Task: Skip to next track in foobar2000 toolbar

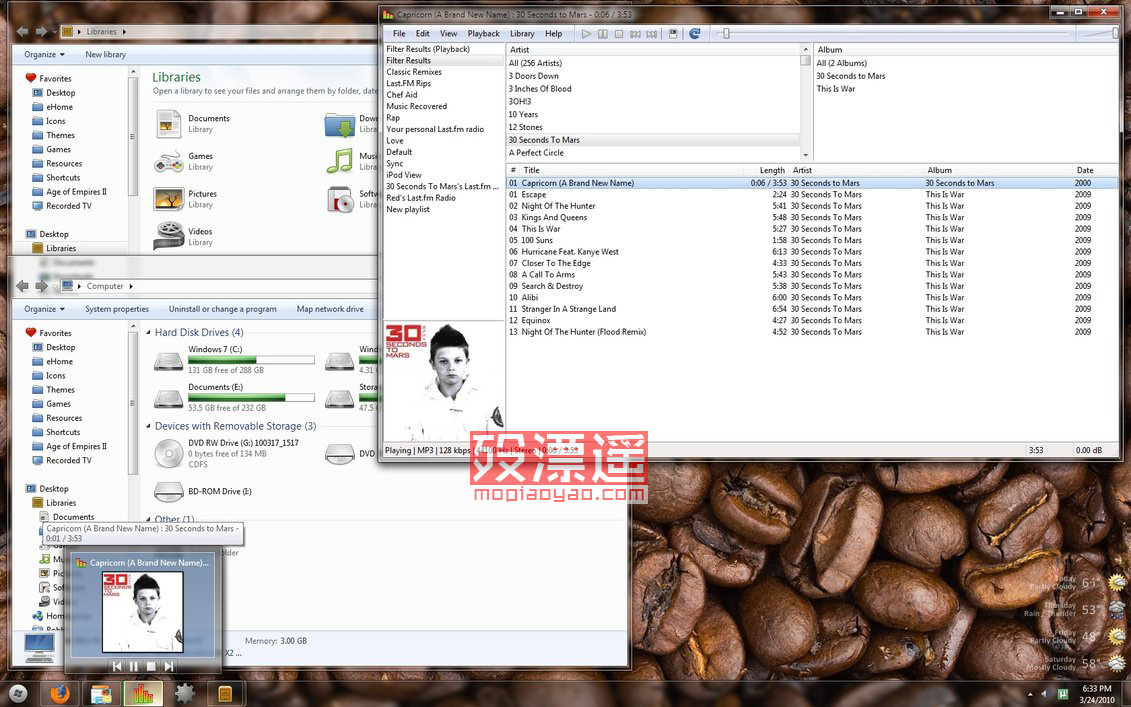Action: tap(652, 34)
